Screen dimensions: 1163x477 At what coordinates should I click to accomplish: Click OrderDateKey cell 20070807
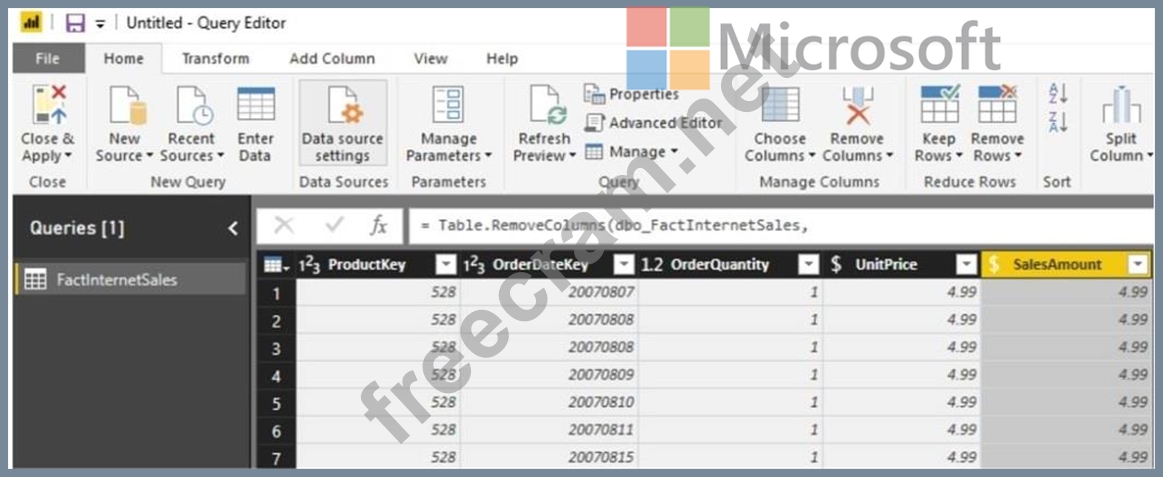tap(549, 292)
